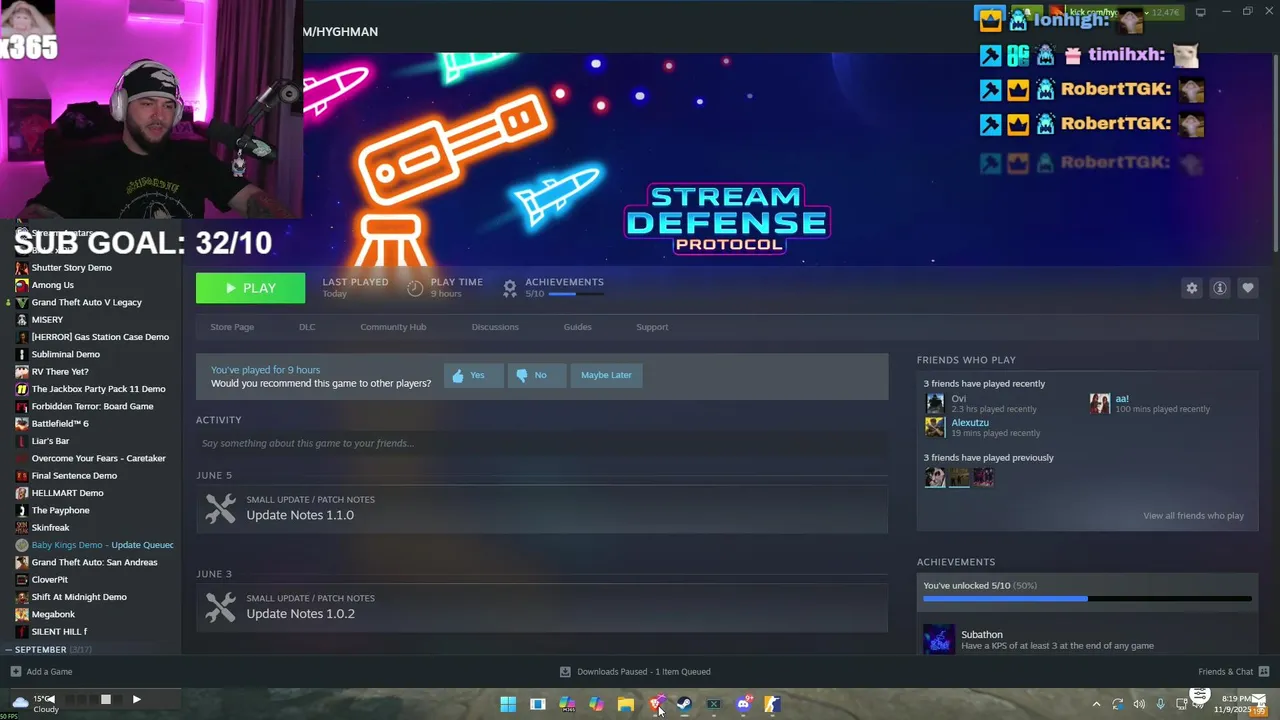This screenshot has height=720, width=1280.
Task: Click the microphone icon in system tray
Action: [x=1160, y=705]
